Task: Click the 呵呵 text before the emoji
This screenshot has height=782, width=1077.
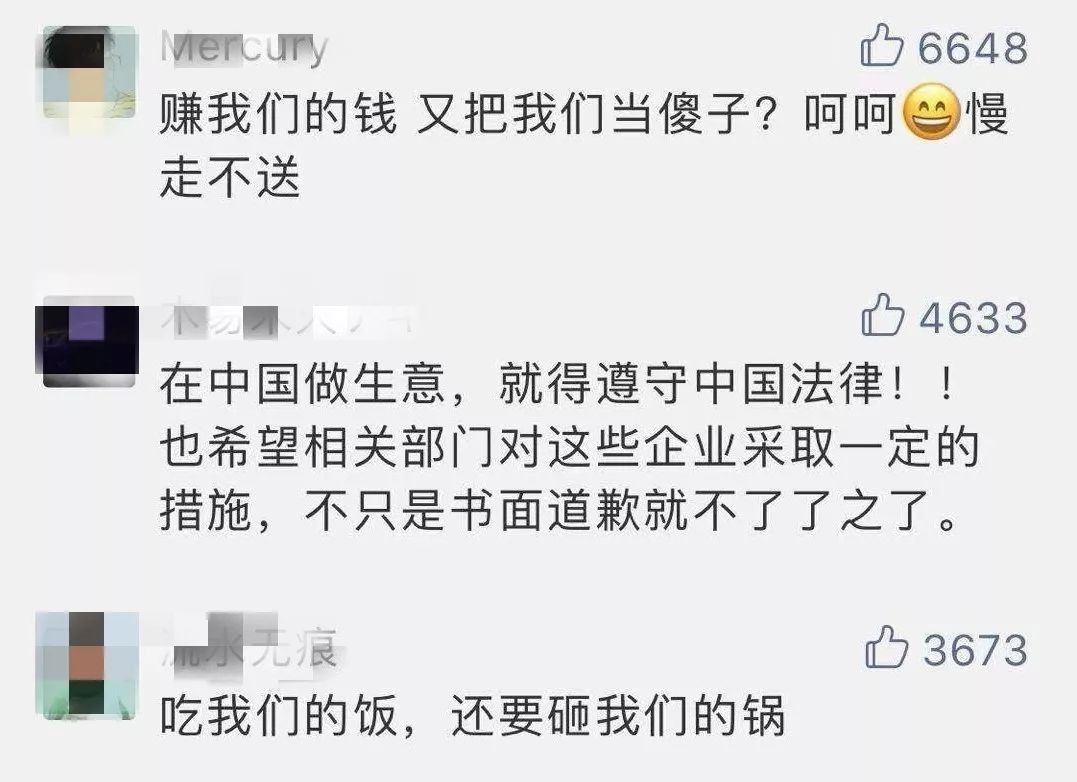Action: (850, 113)
